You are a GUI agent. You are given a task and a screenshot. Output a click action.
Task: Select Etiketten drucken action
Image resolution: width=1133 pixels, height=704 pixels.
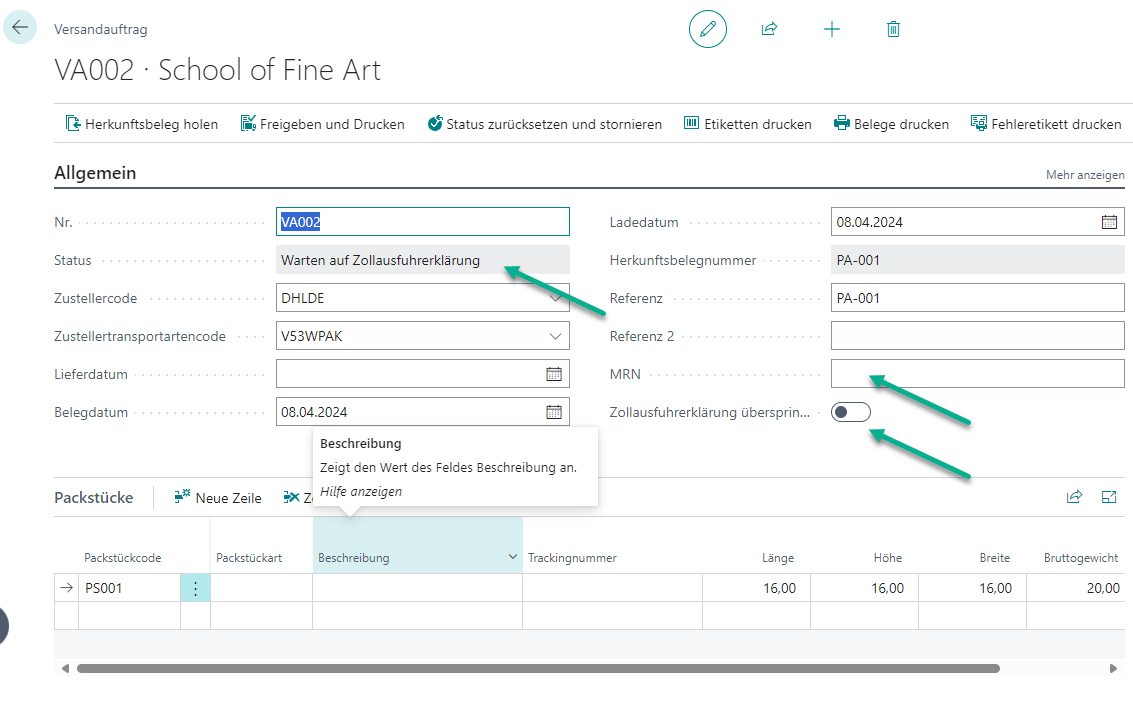coord(747,124)
